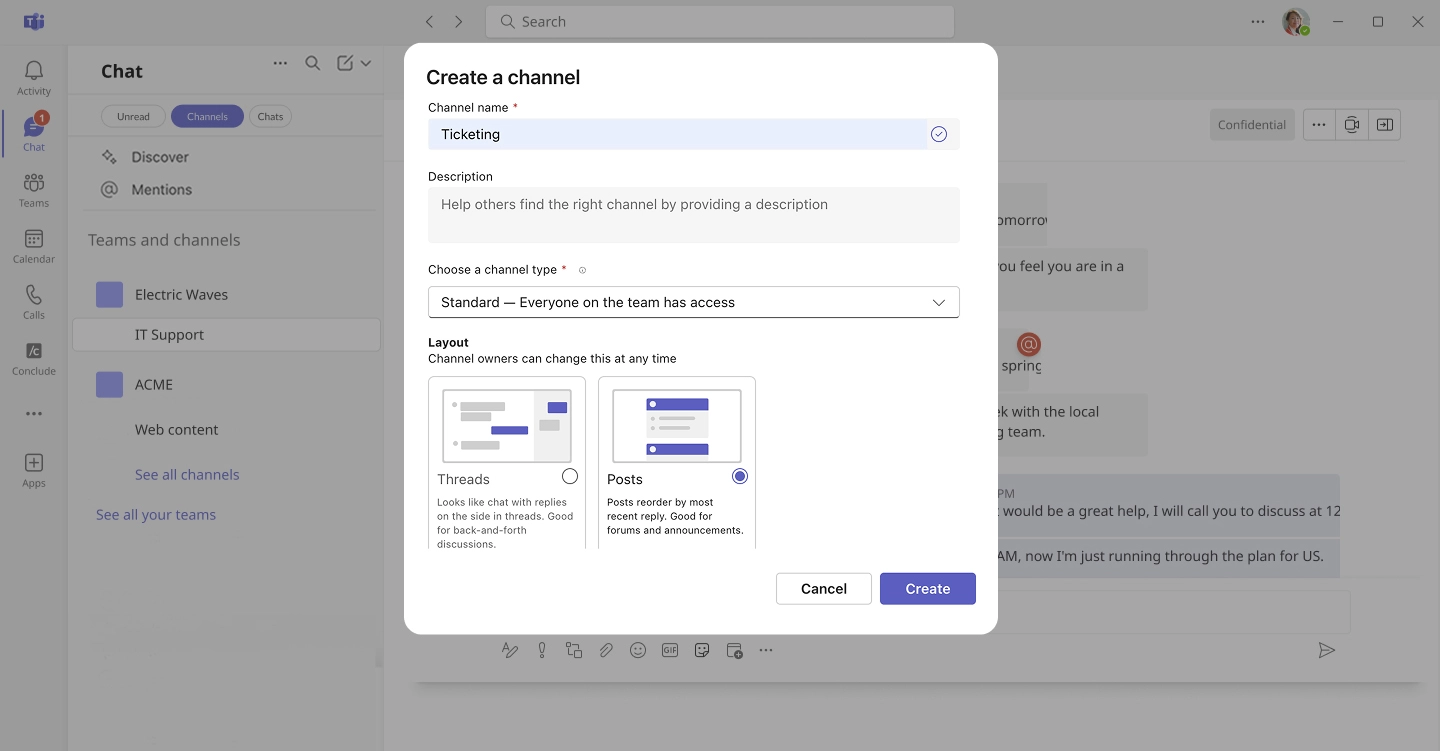The image size is (1440, 751).
Task: Open the Conclude app icon
Action: pos(34,353)
